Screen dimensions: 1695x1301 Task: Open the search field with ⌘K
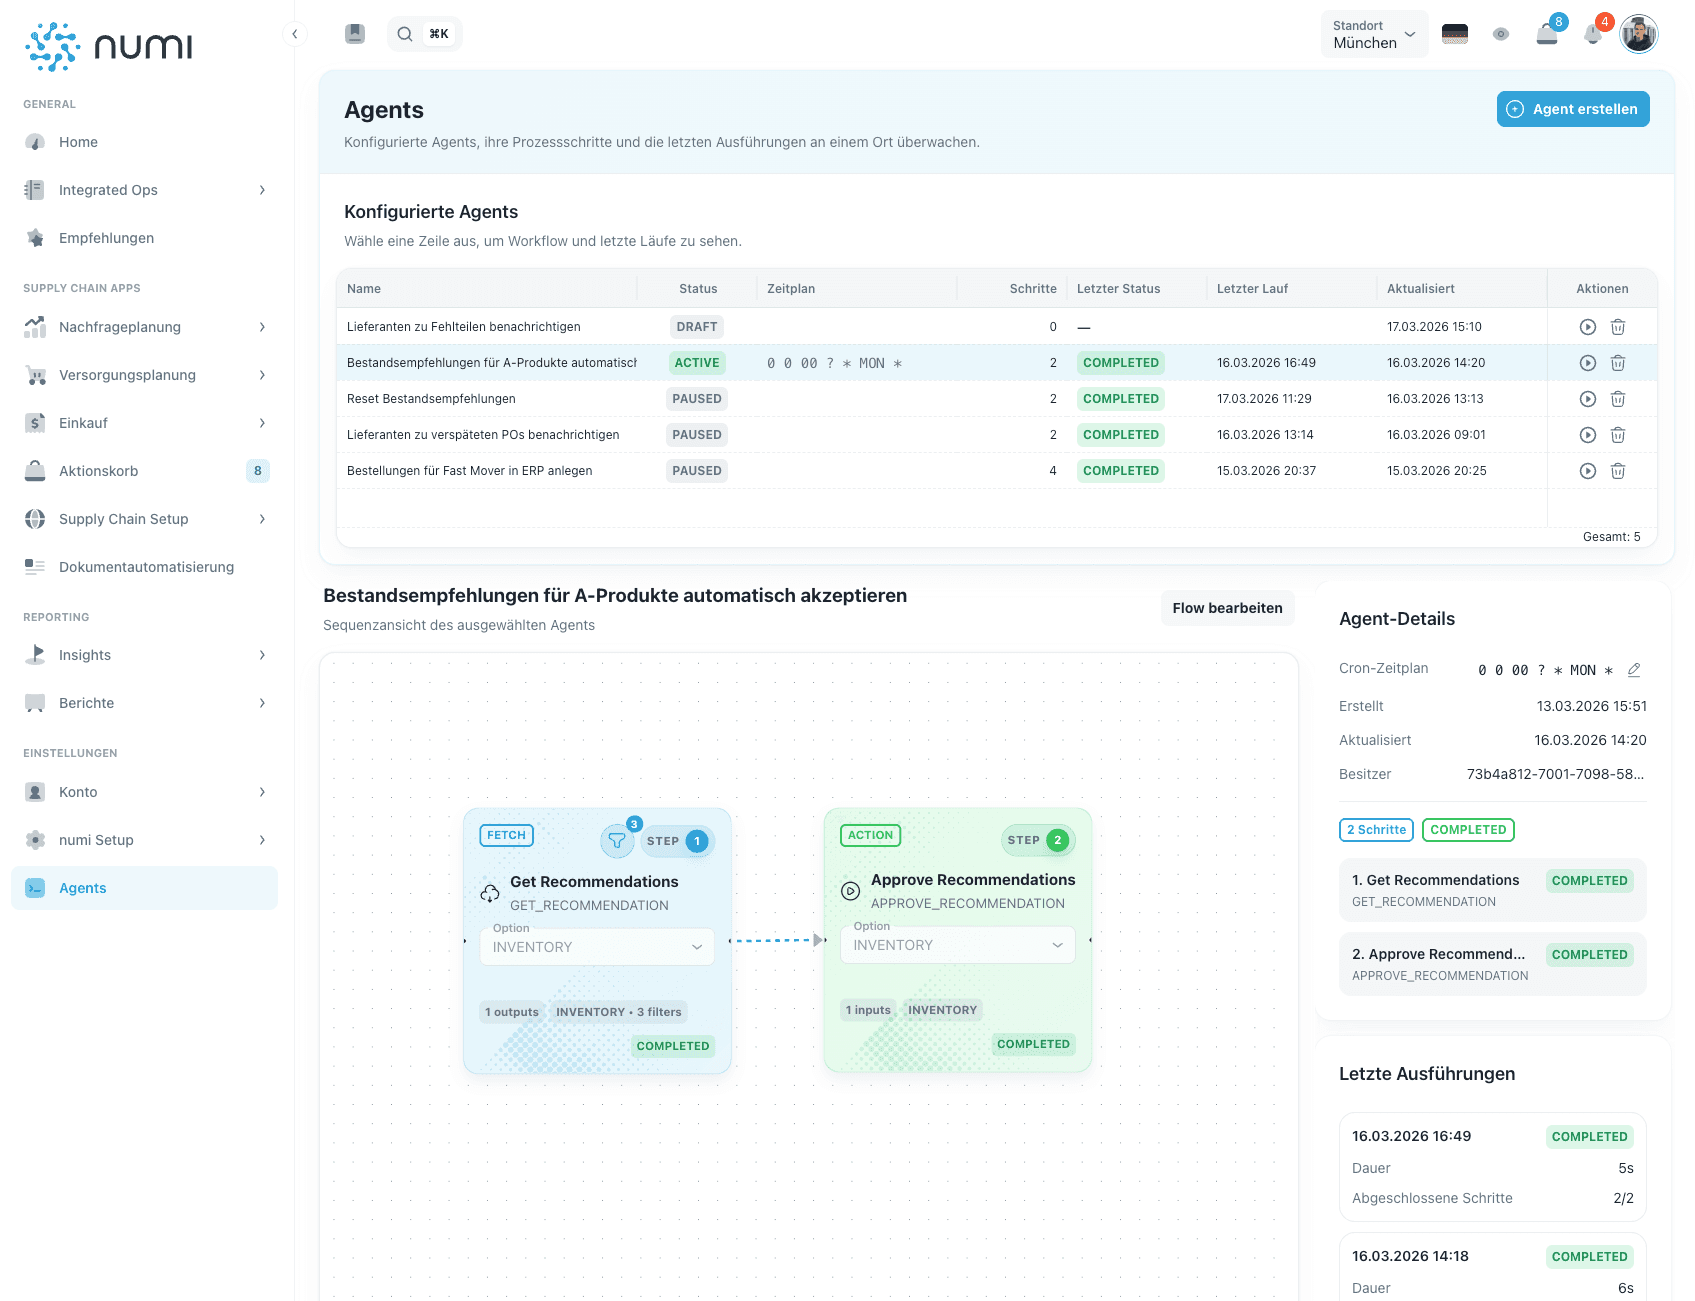(x=424, y=34)
